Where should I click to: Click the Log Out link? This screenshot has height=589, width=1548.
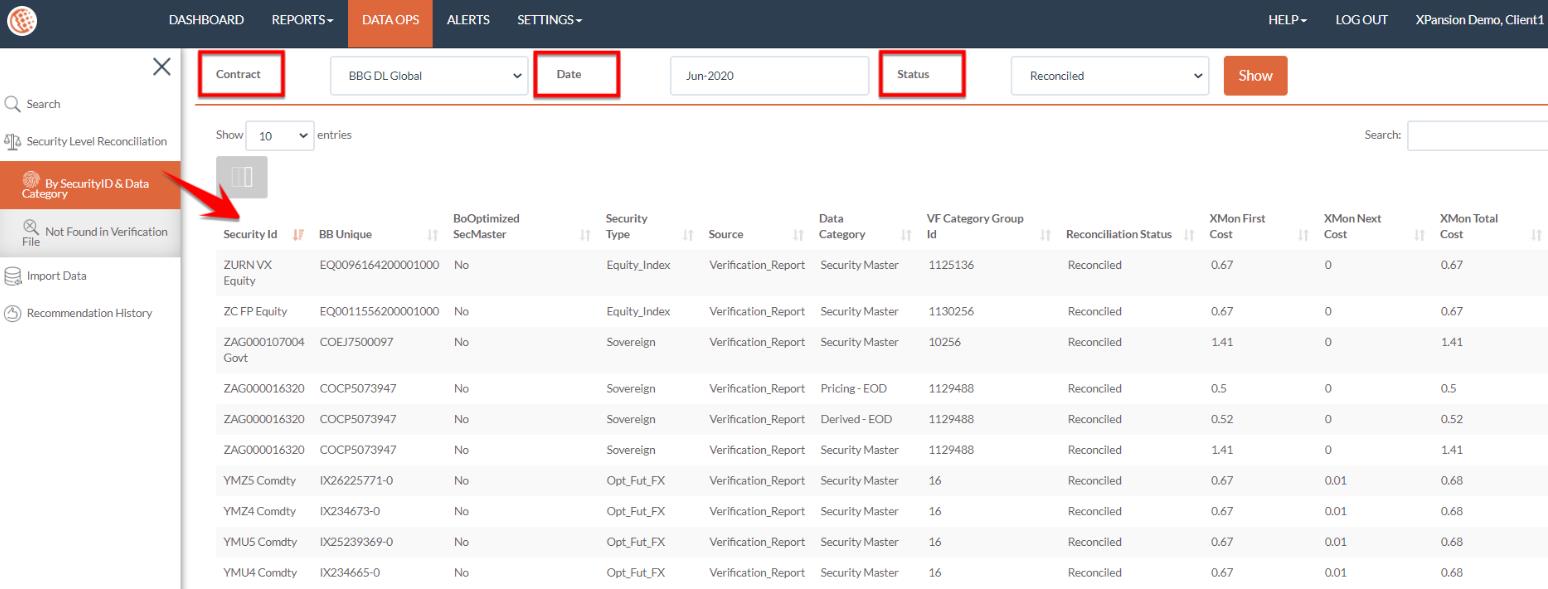coord(1361,20)
